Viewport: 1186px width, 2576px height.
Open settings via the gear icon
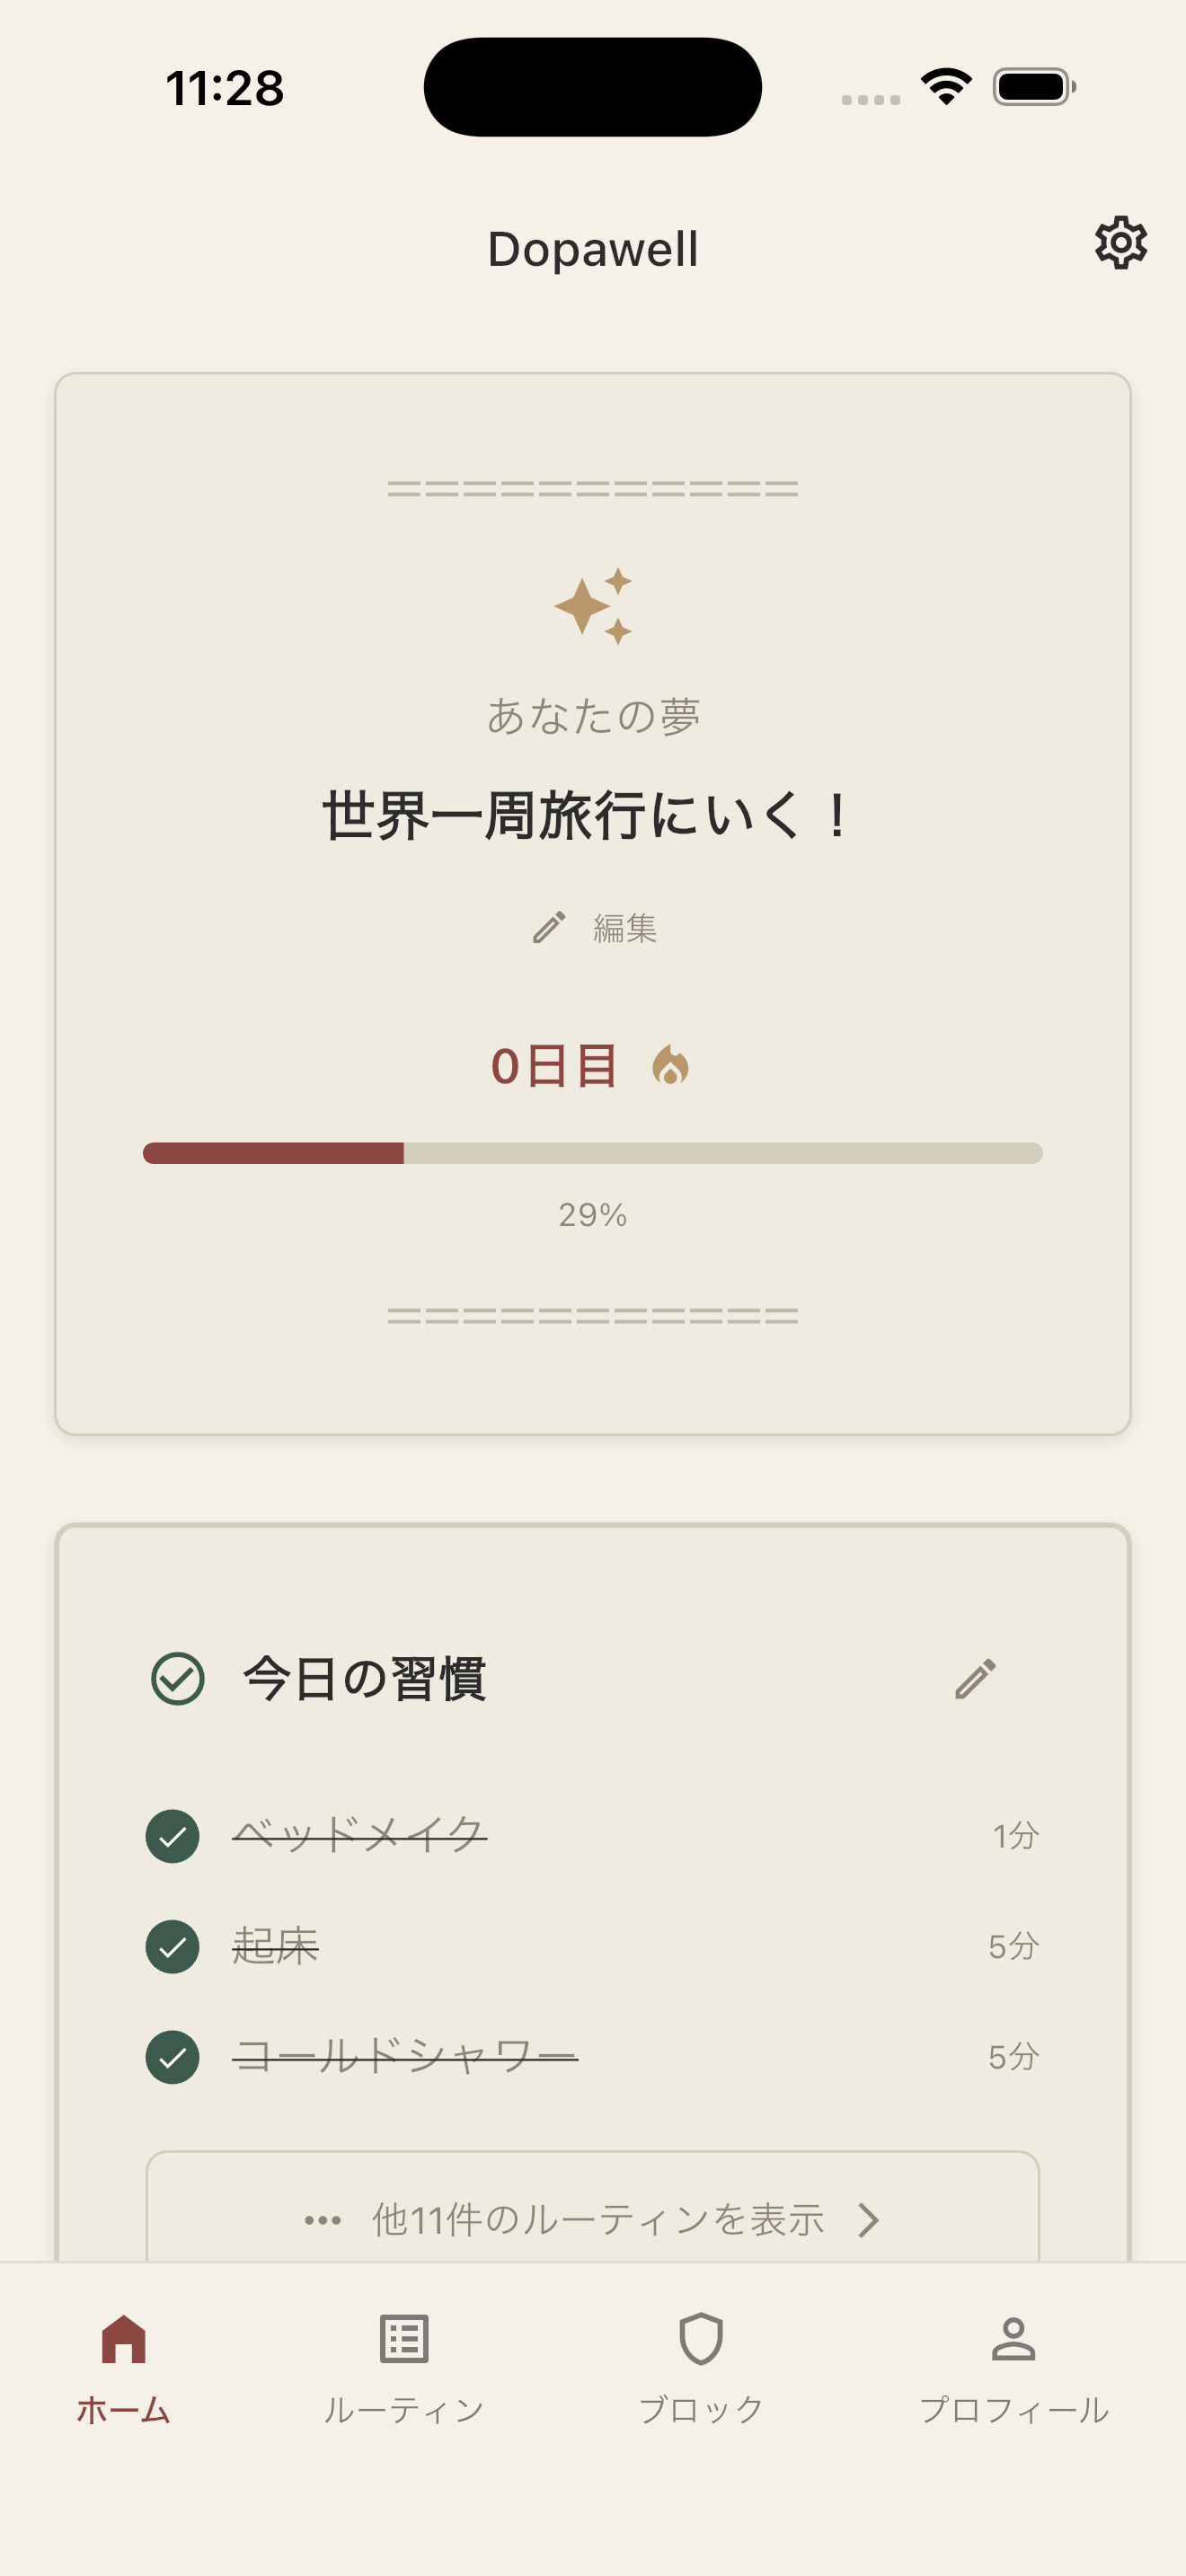1120,243
